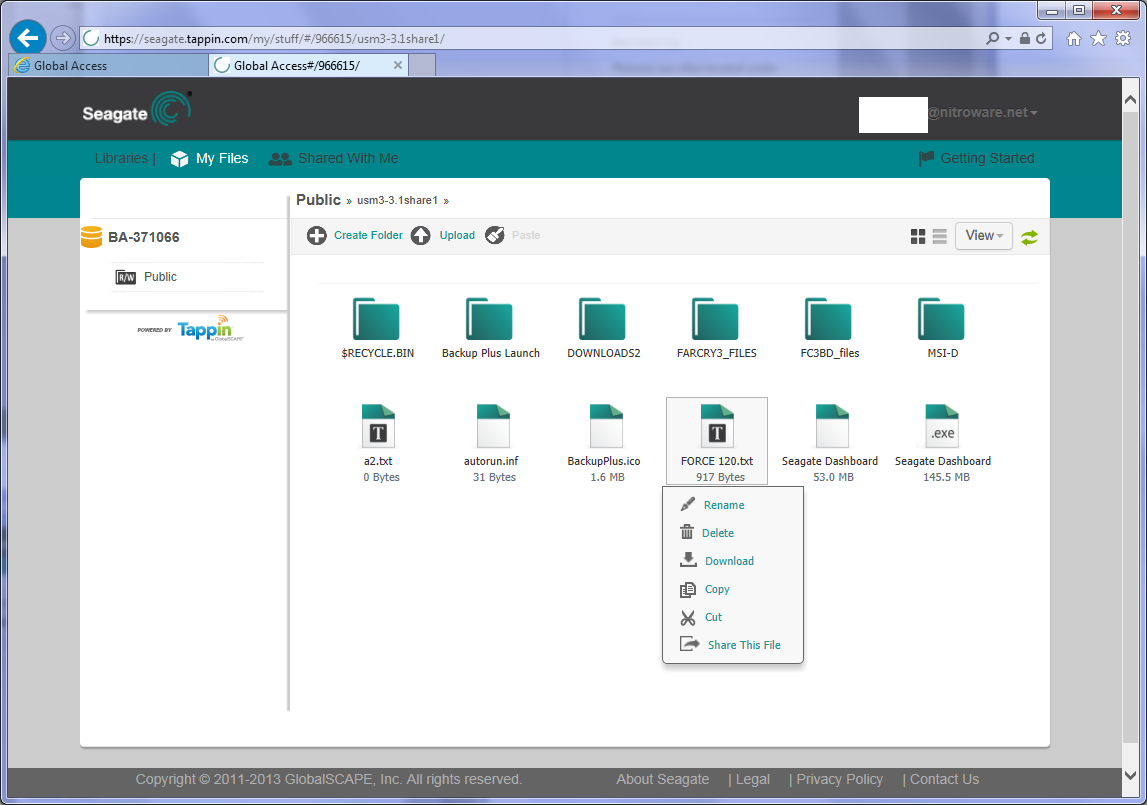The width and height of the screenshot is (1147, 805).
Task: Click the Upload arrow icon
Action: (421, 236)
